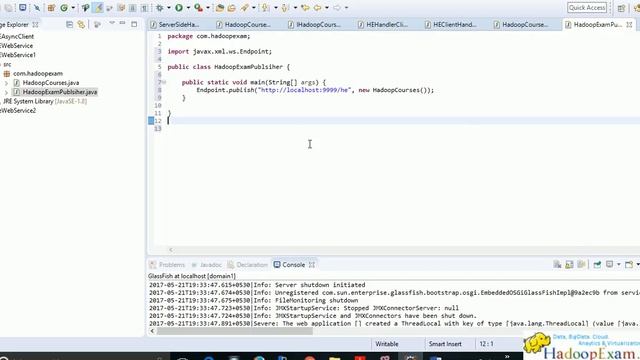Switch to HEClientHand... editor tab
The image size is (640, 360).
pyautogui.click(x=451, y=24)
